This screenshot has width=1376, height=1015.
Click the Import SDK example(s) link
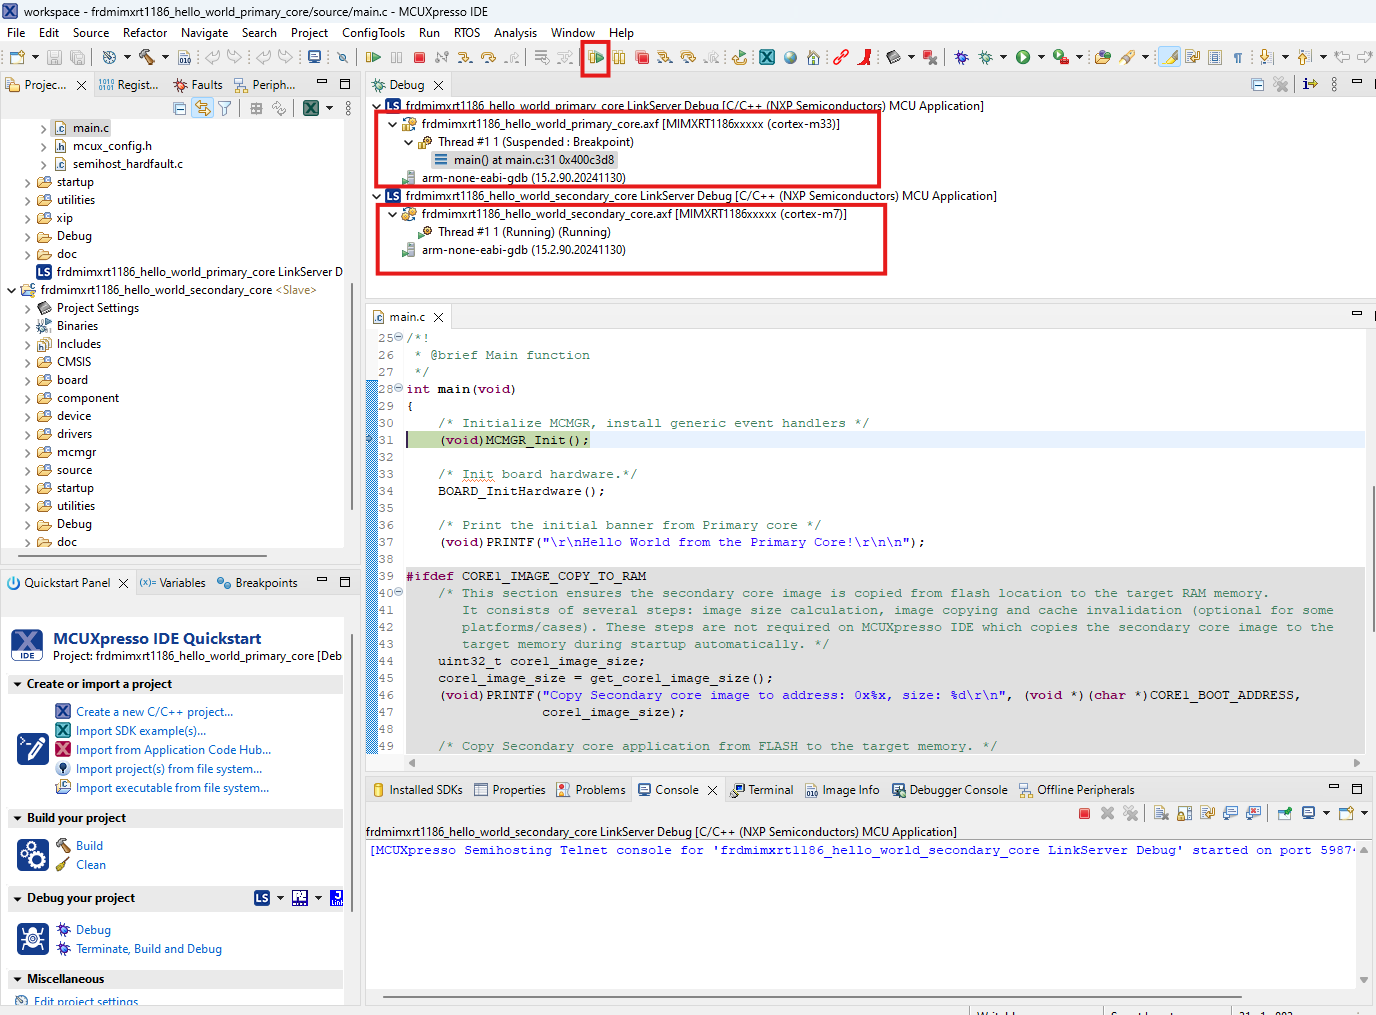[140, 731]
